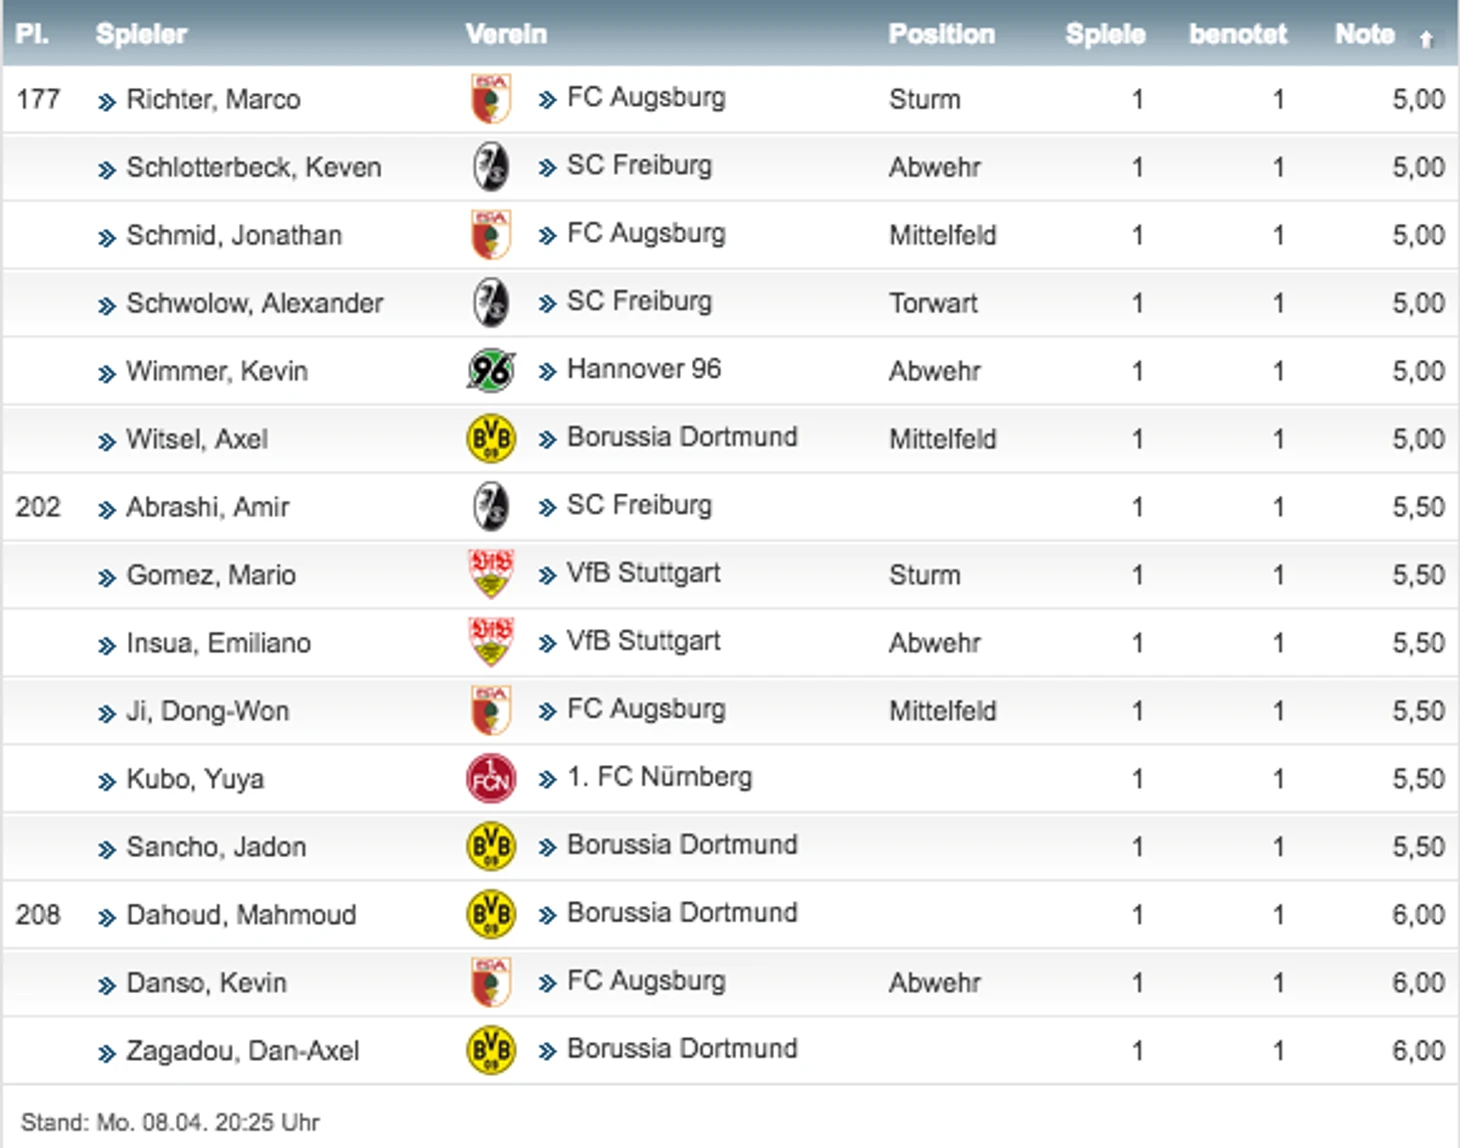Click the Dortmund logo in Jadon Sancho's row

coord(491,846)
